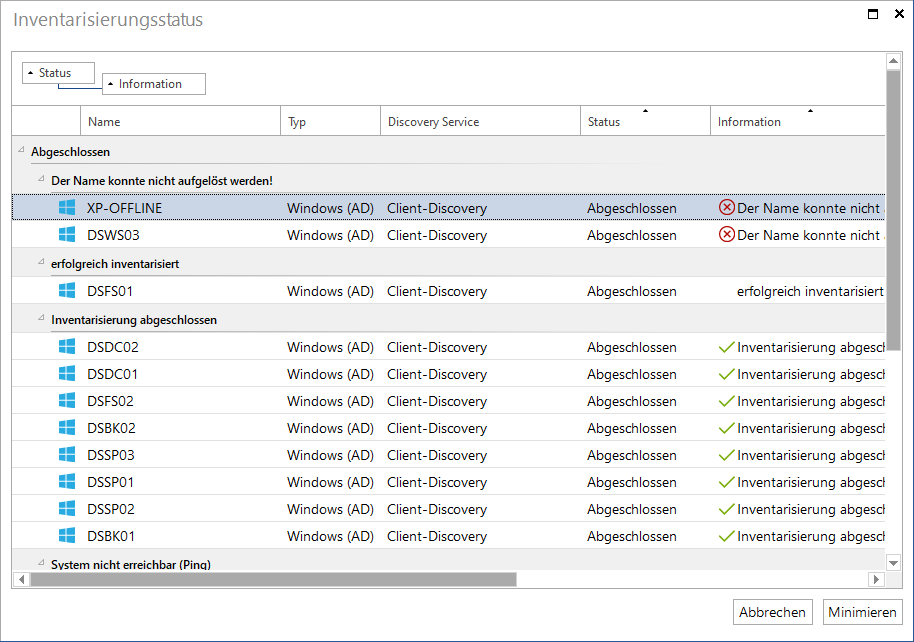Click green checkmark in DSSP03 row
Viewport: 914px width, 642px height.
coord(726,455)
